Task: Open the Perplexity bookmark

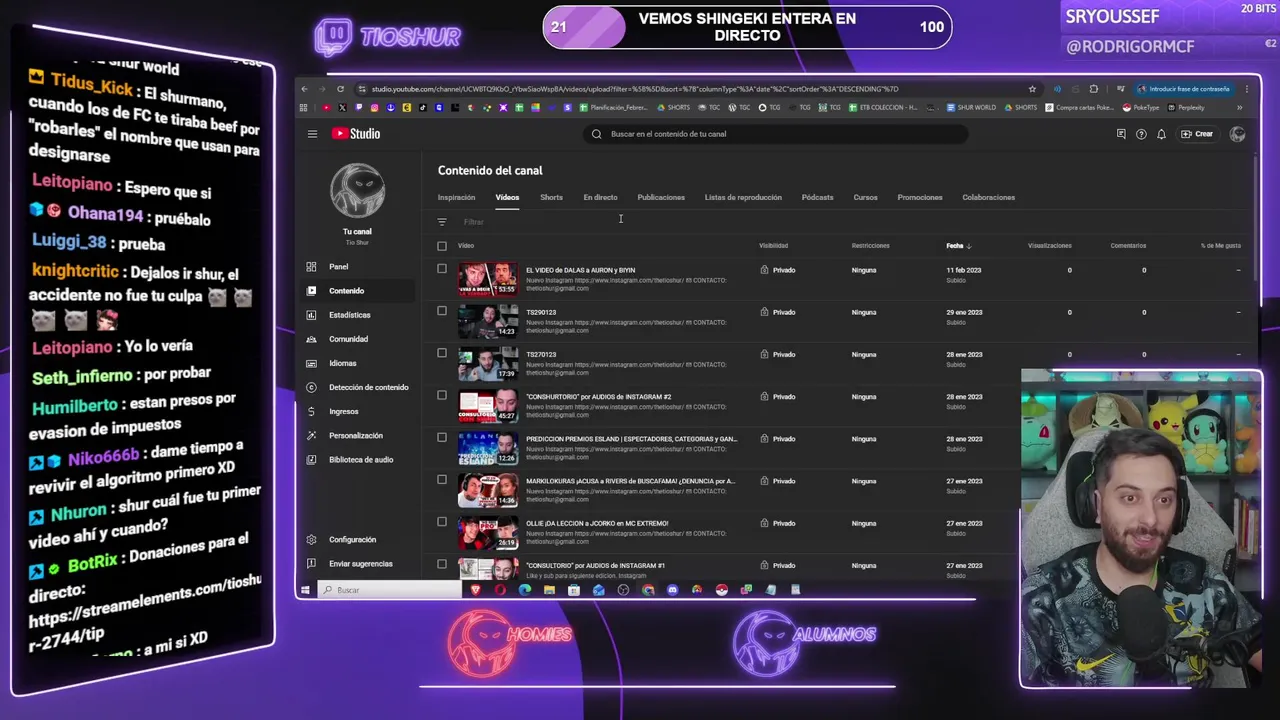Action: [x=1186, y=108]
